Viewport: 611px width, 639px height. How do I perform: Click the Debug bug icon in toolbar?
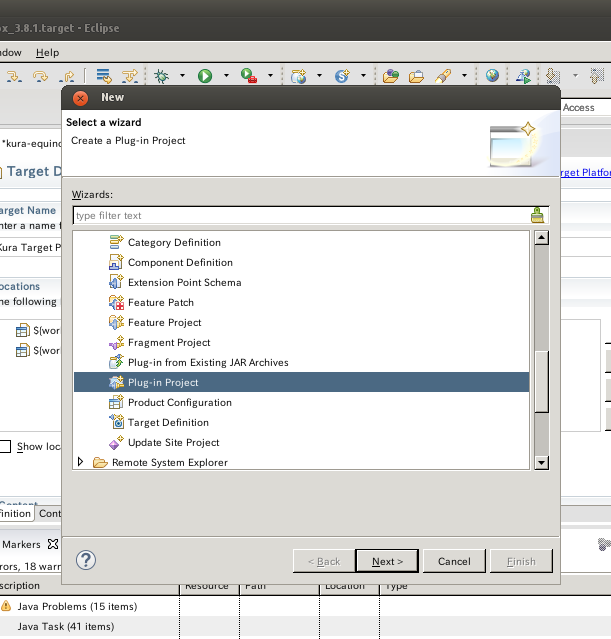pos(161,76)
